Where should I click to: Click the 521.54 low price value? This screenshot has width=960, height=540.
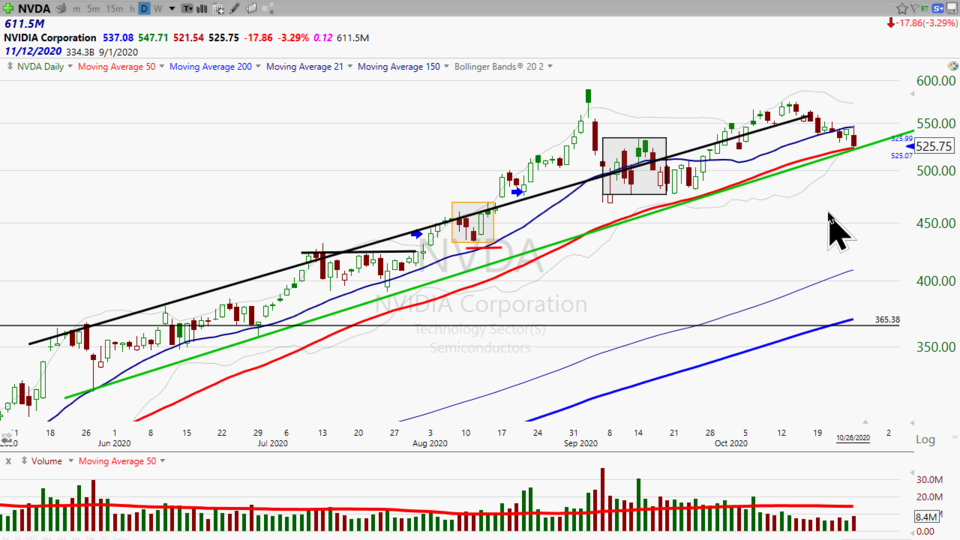click(188, 38)
